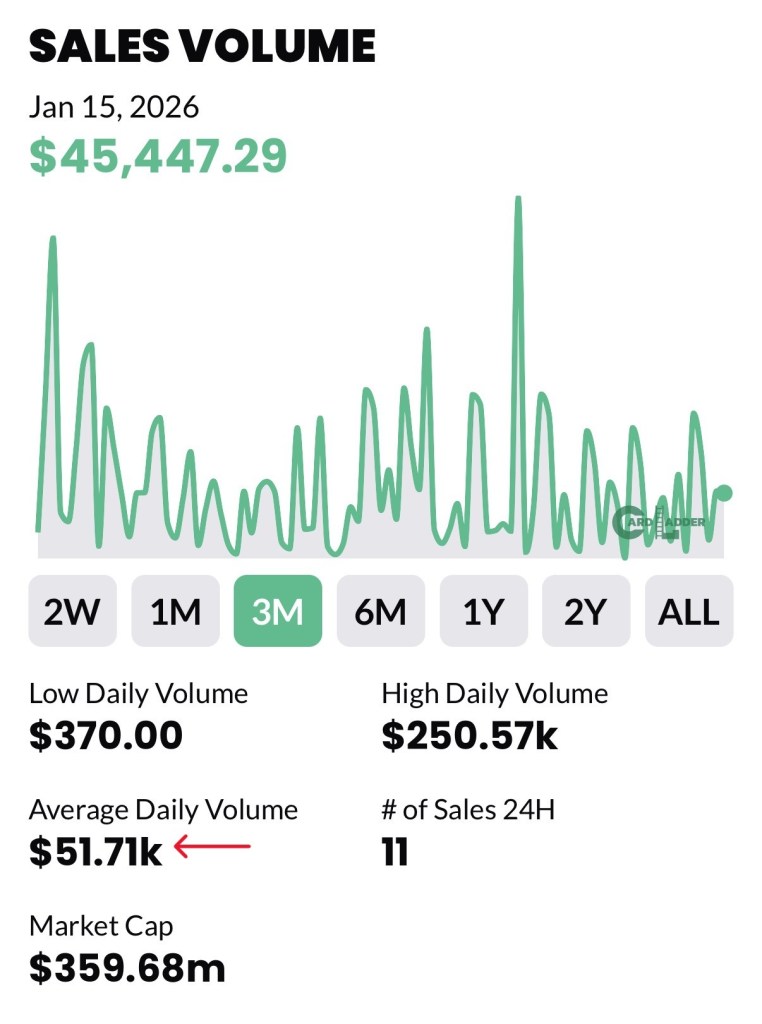Click the Card Ladder watermark logo

coord(659,521)
